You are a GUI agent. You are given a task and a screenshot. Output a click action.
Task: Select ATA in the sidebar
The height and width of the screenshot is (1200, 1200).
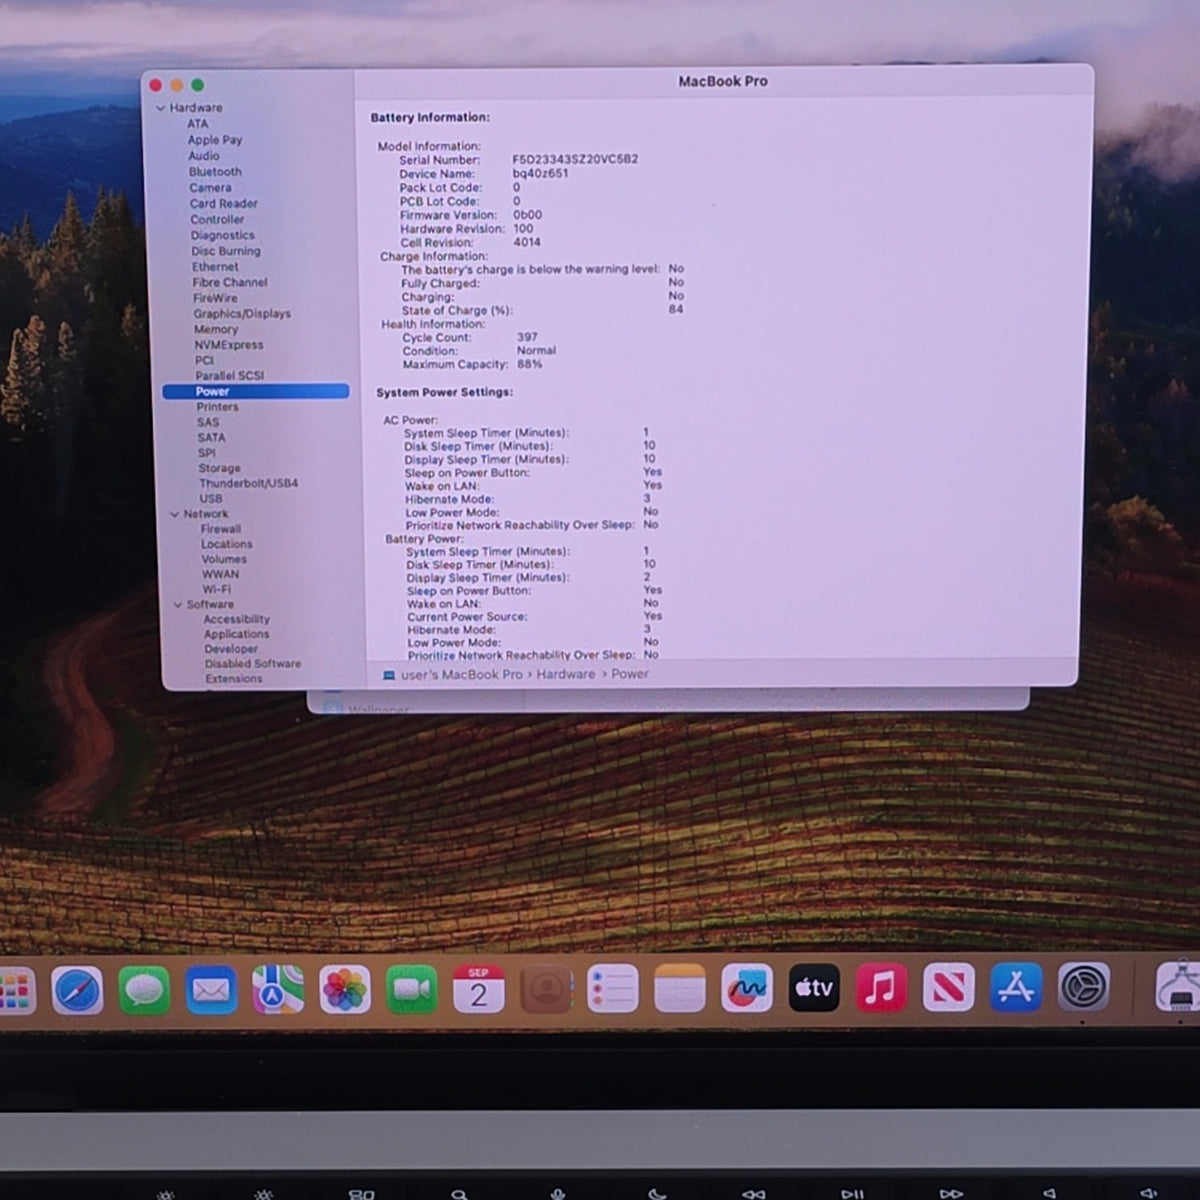click(x=198, y=124)
